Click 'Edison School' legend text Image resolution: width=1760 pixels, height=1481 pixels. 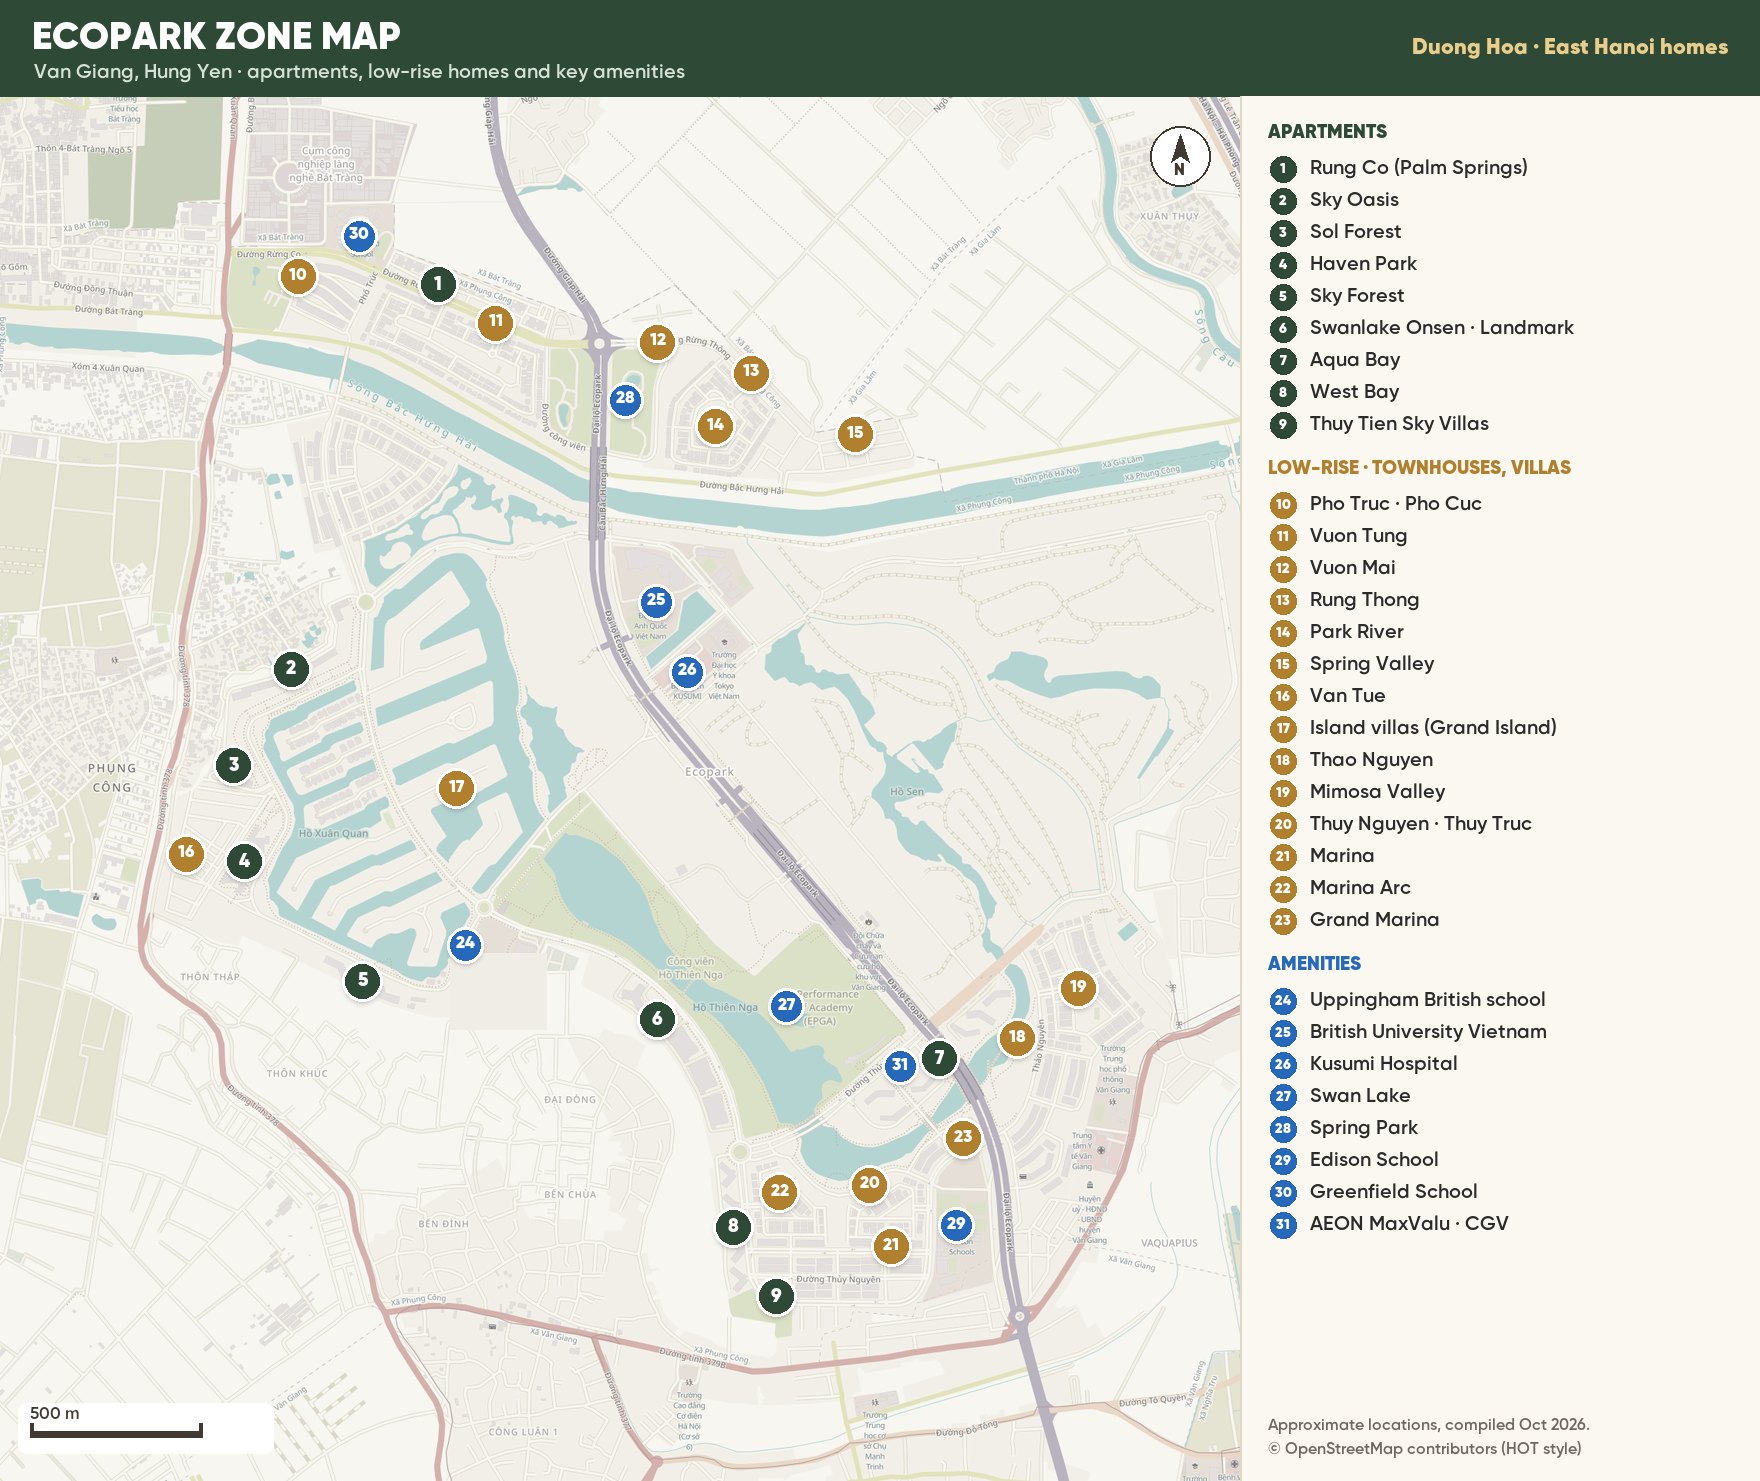[x=1374, y=1159]
